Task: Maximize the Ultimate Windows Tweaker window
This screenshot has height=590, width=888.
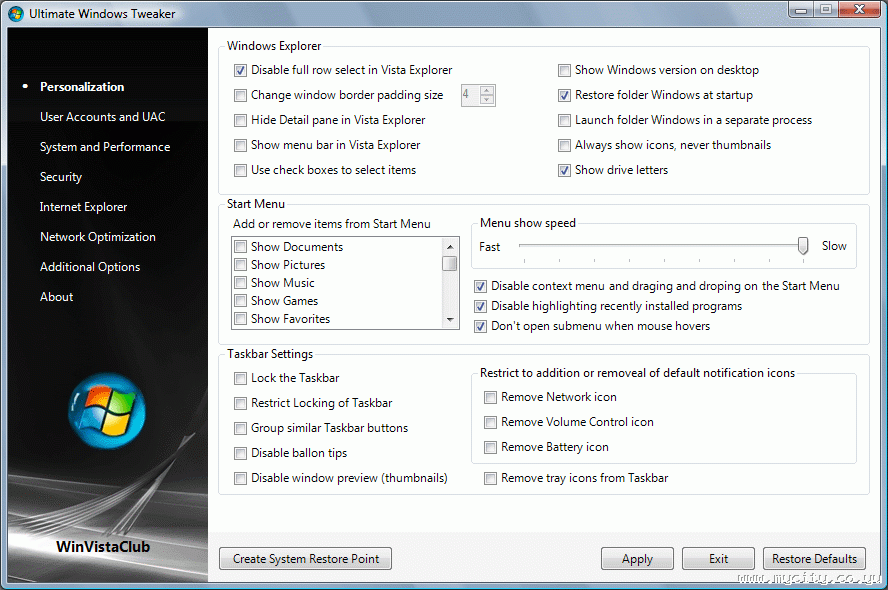Action: [x=826, y=10]
